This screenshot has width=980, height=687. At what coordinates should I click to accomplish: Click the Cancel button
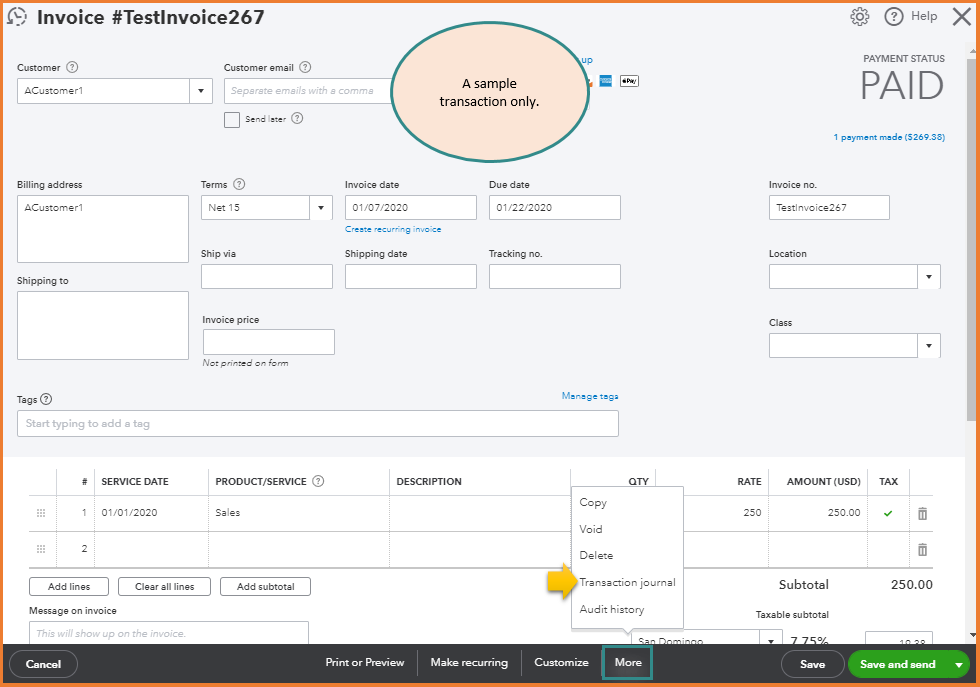[43, 664]
